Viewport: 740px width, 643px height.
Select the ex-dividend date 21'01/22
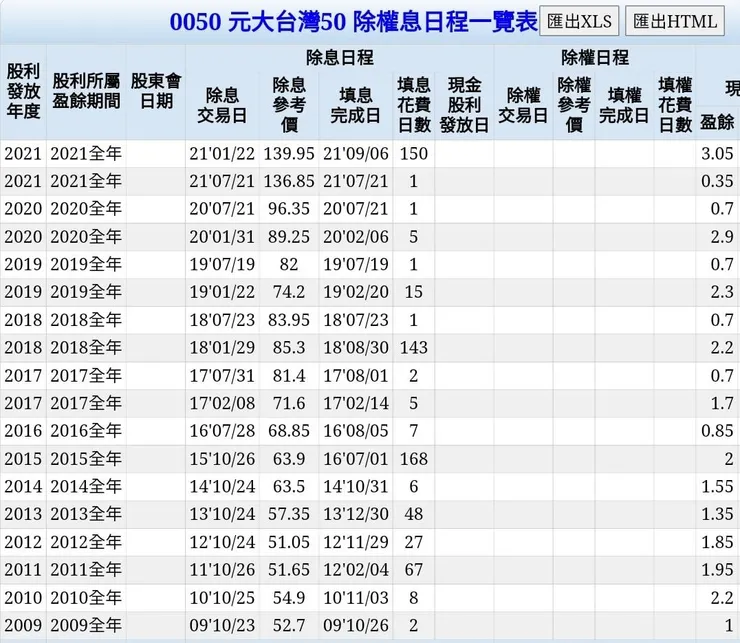click(x=222, y=154)
